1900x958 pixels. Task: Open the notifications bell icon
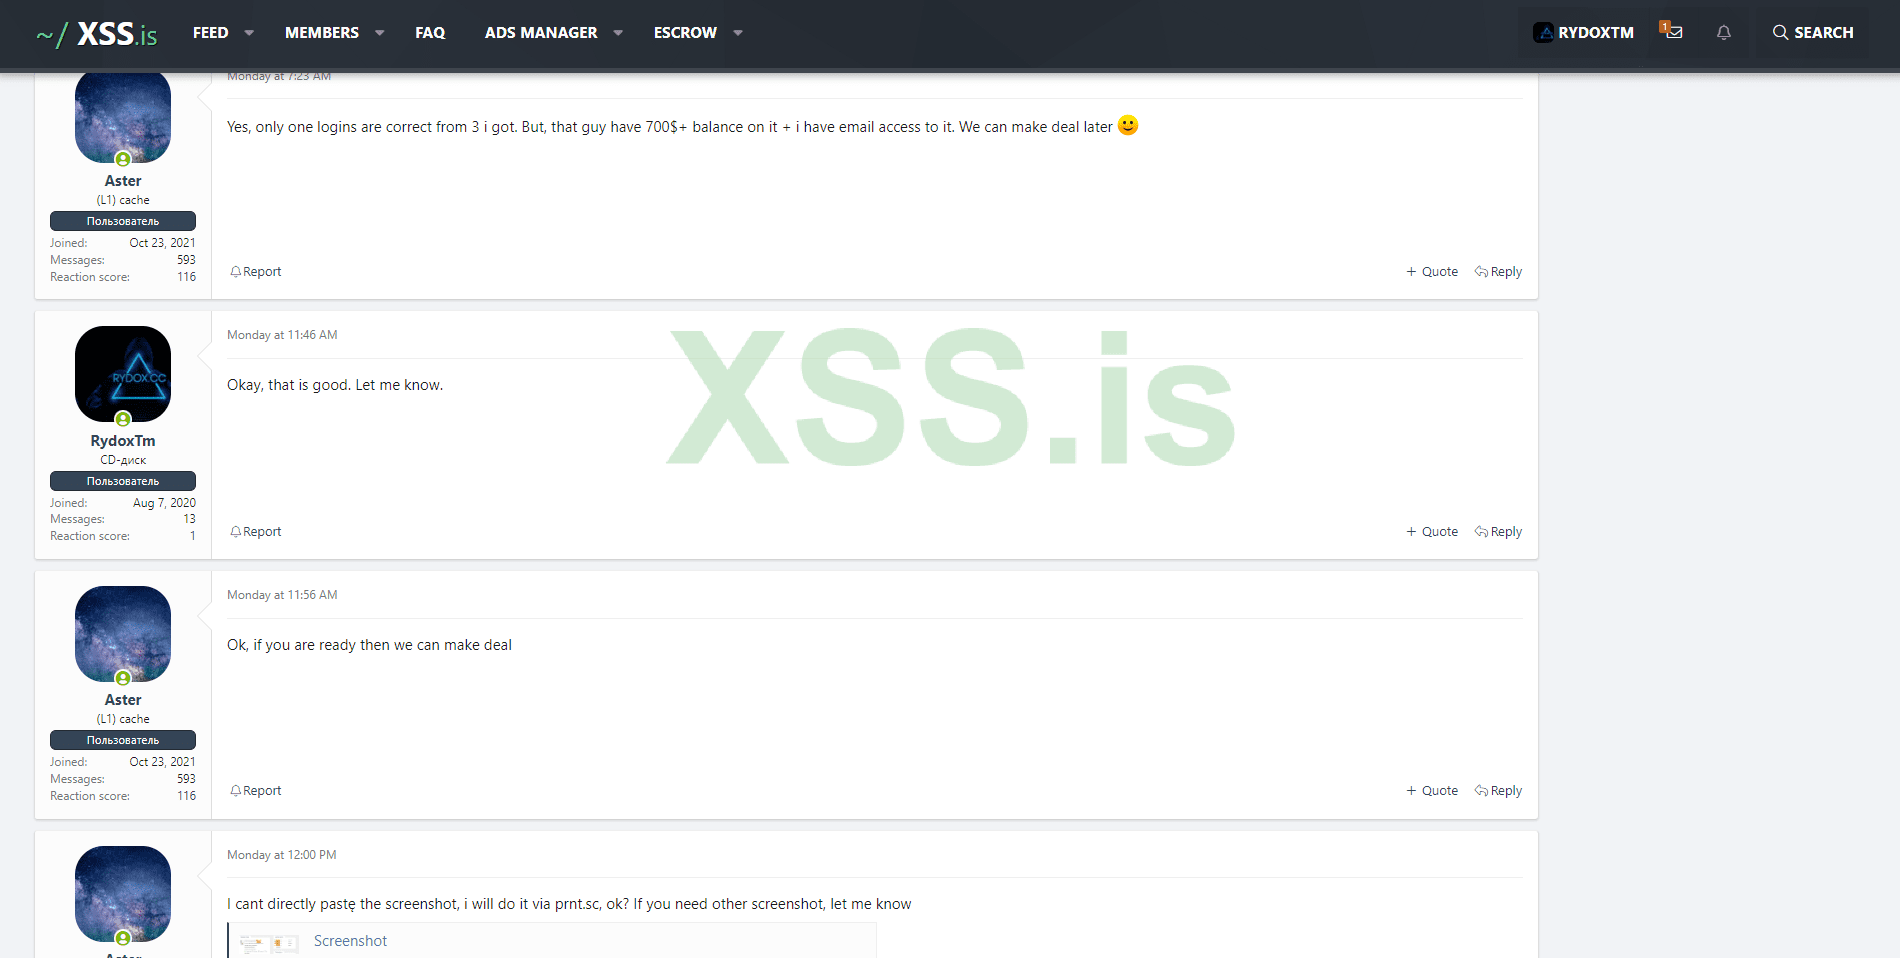point(1724,33)
